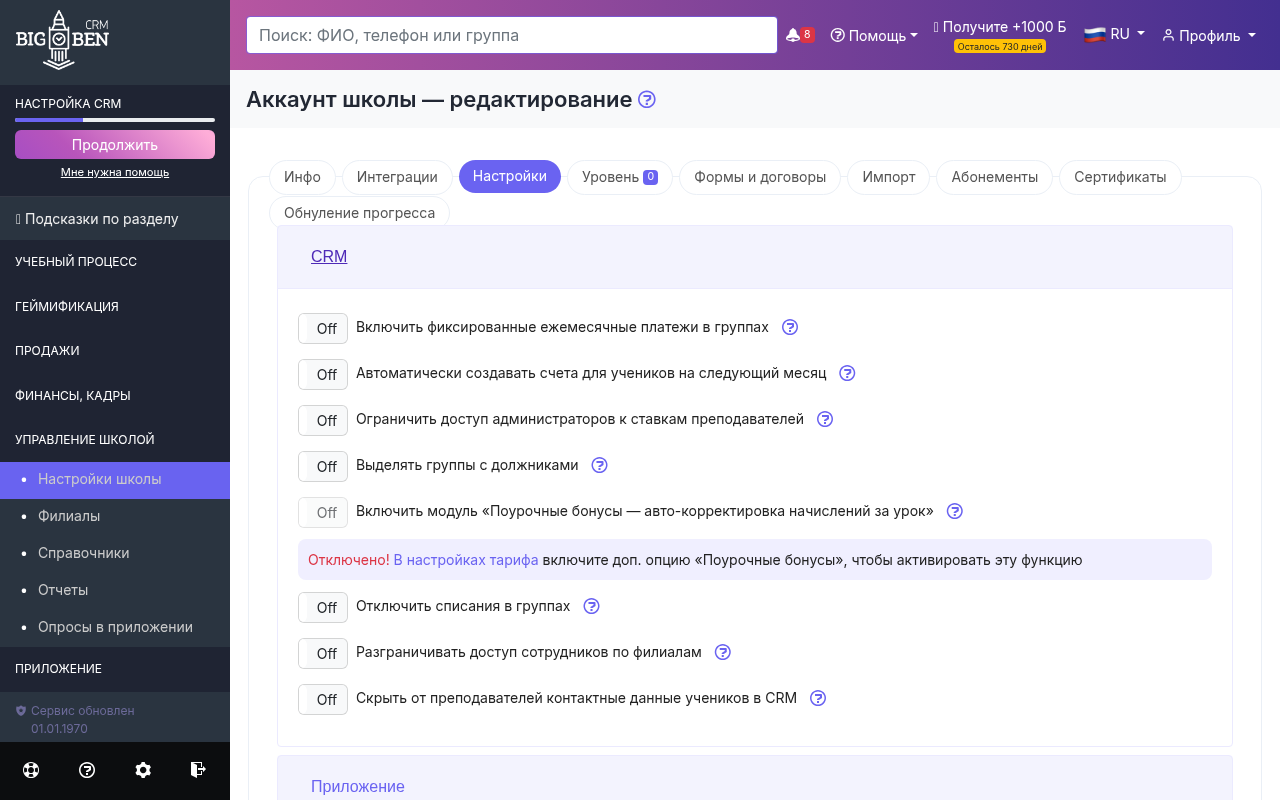The width and height of the screenshot is (1280, 800).
Task: Click the setup progress bar under НАСТРОЙКА CRM
Action: pos(114,119)
